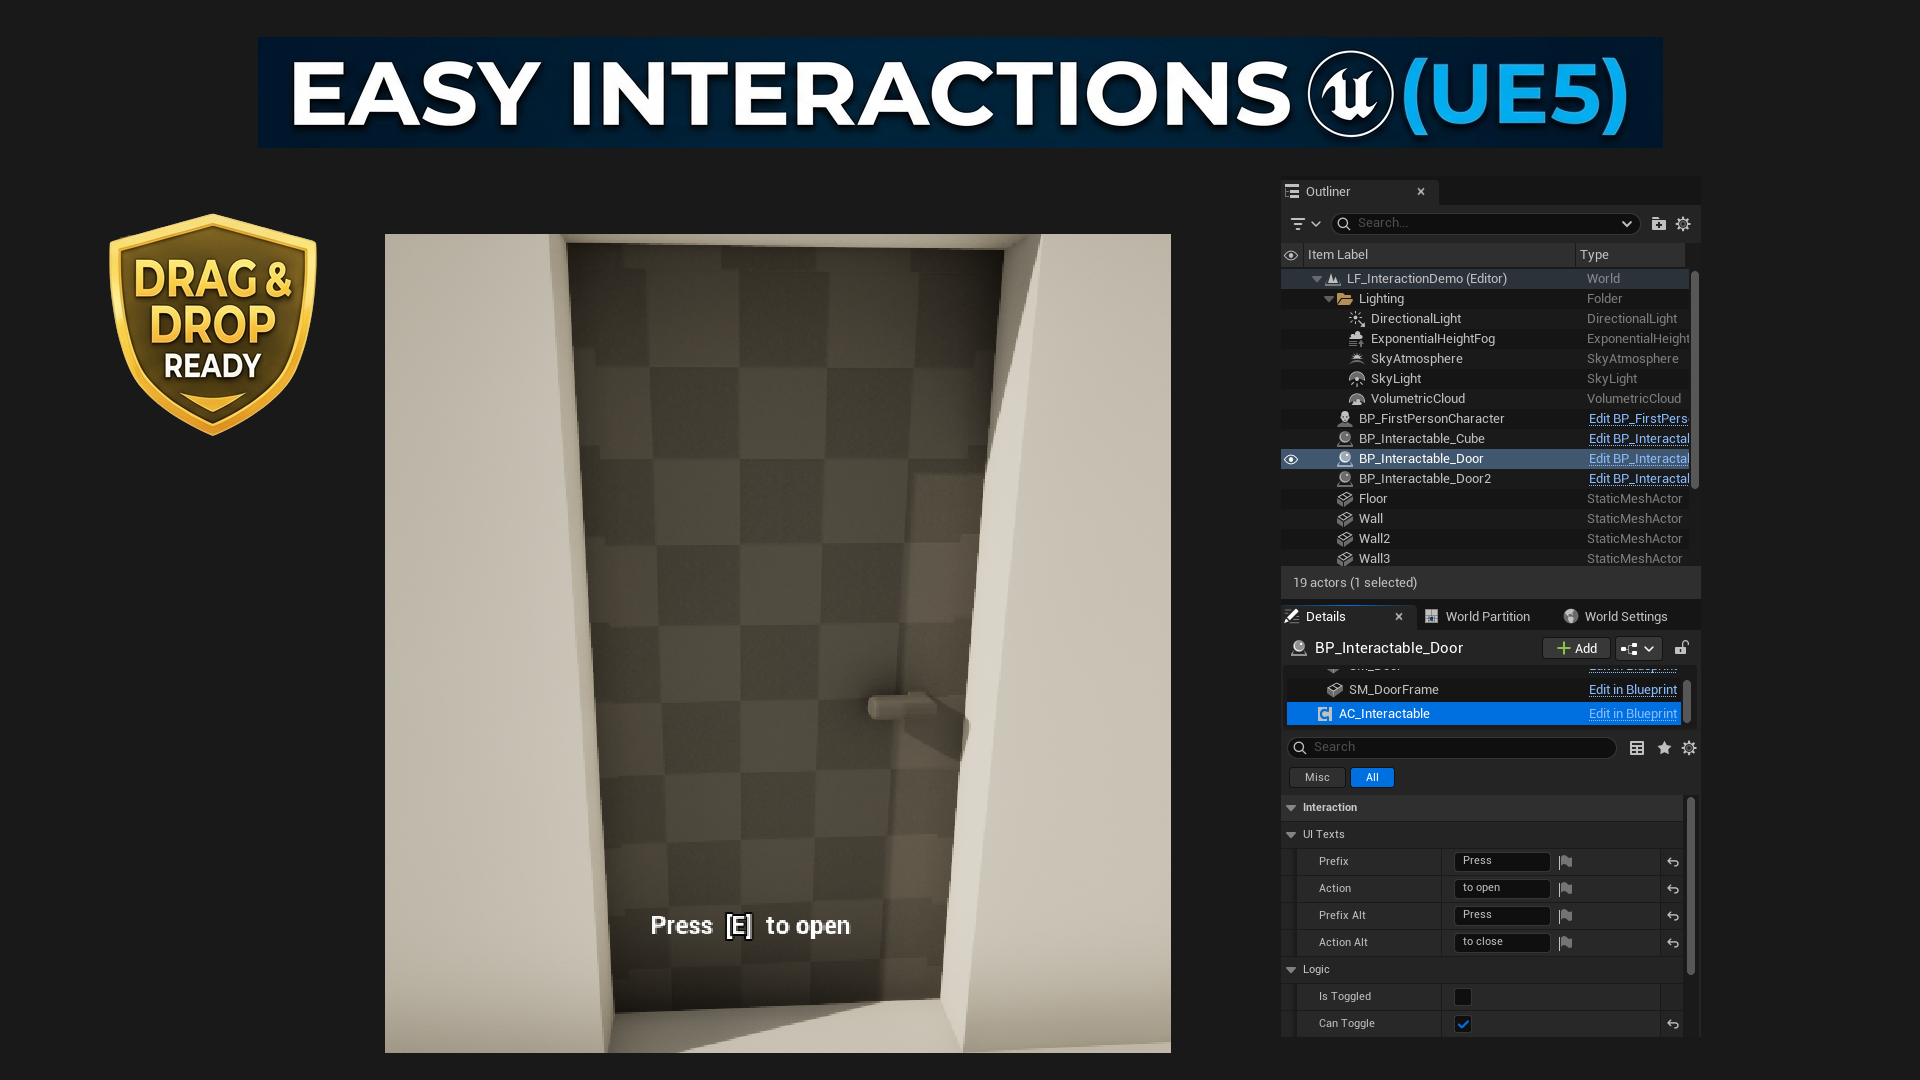Show only favorites star icon
The height and width of the screenshot is (1080, 1920).
pyautogui.click(x=1664, y=748)
